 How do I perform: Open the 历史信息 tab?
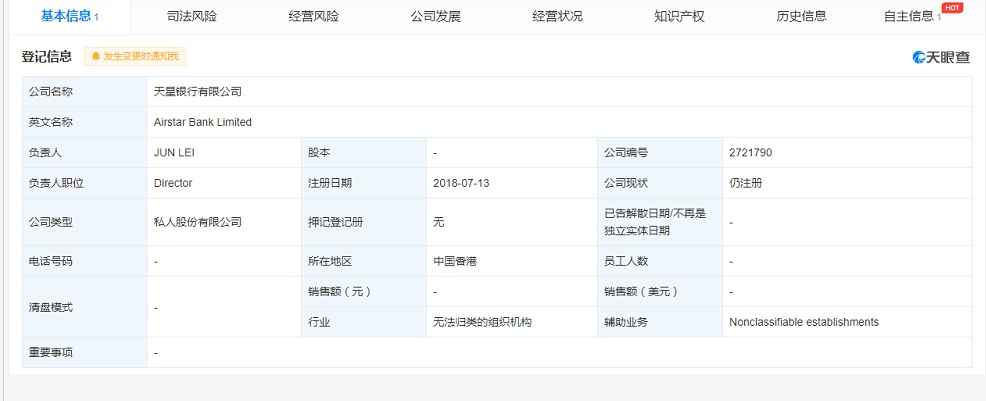point(802,17)
